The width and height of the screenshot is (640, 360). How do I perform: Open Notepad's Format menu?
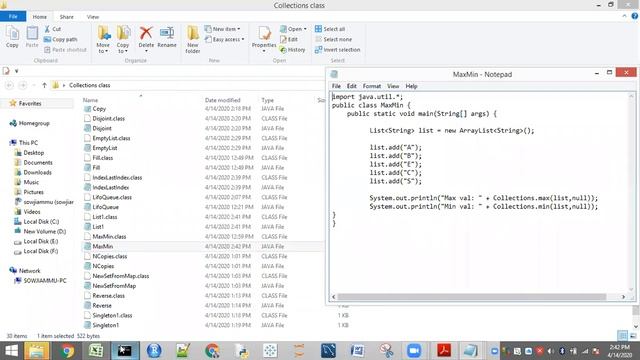pos(372,86)
